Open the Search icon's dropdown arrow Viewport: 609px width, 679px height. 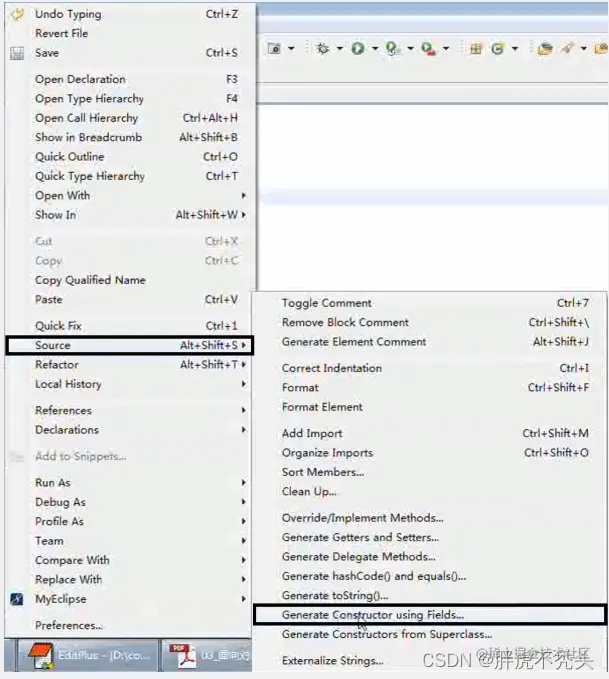point(584,48)
